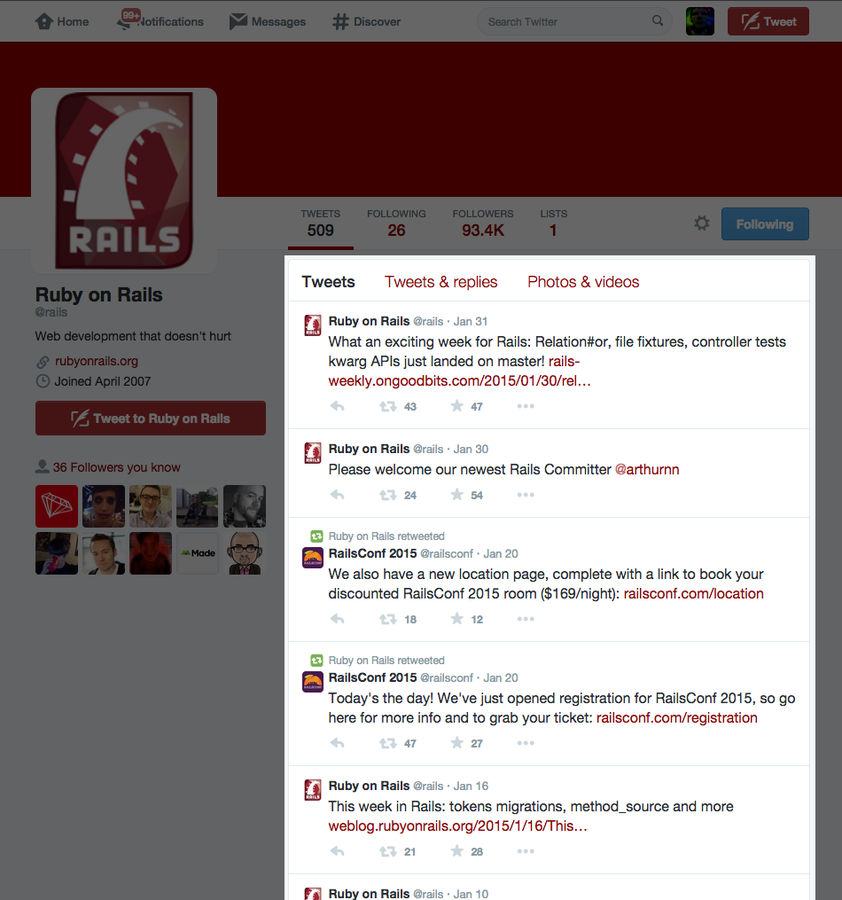Open the railsconf.com/registration link

tap(677, 717)
